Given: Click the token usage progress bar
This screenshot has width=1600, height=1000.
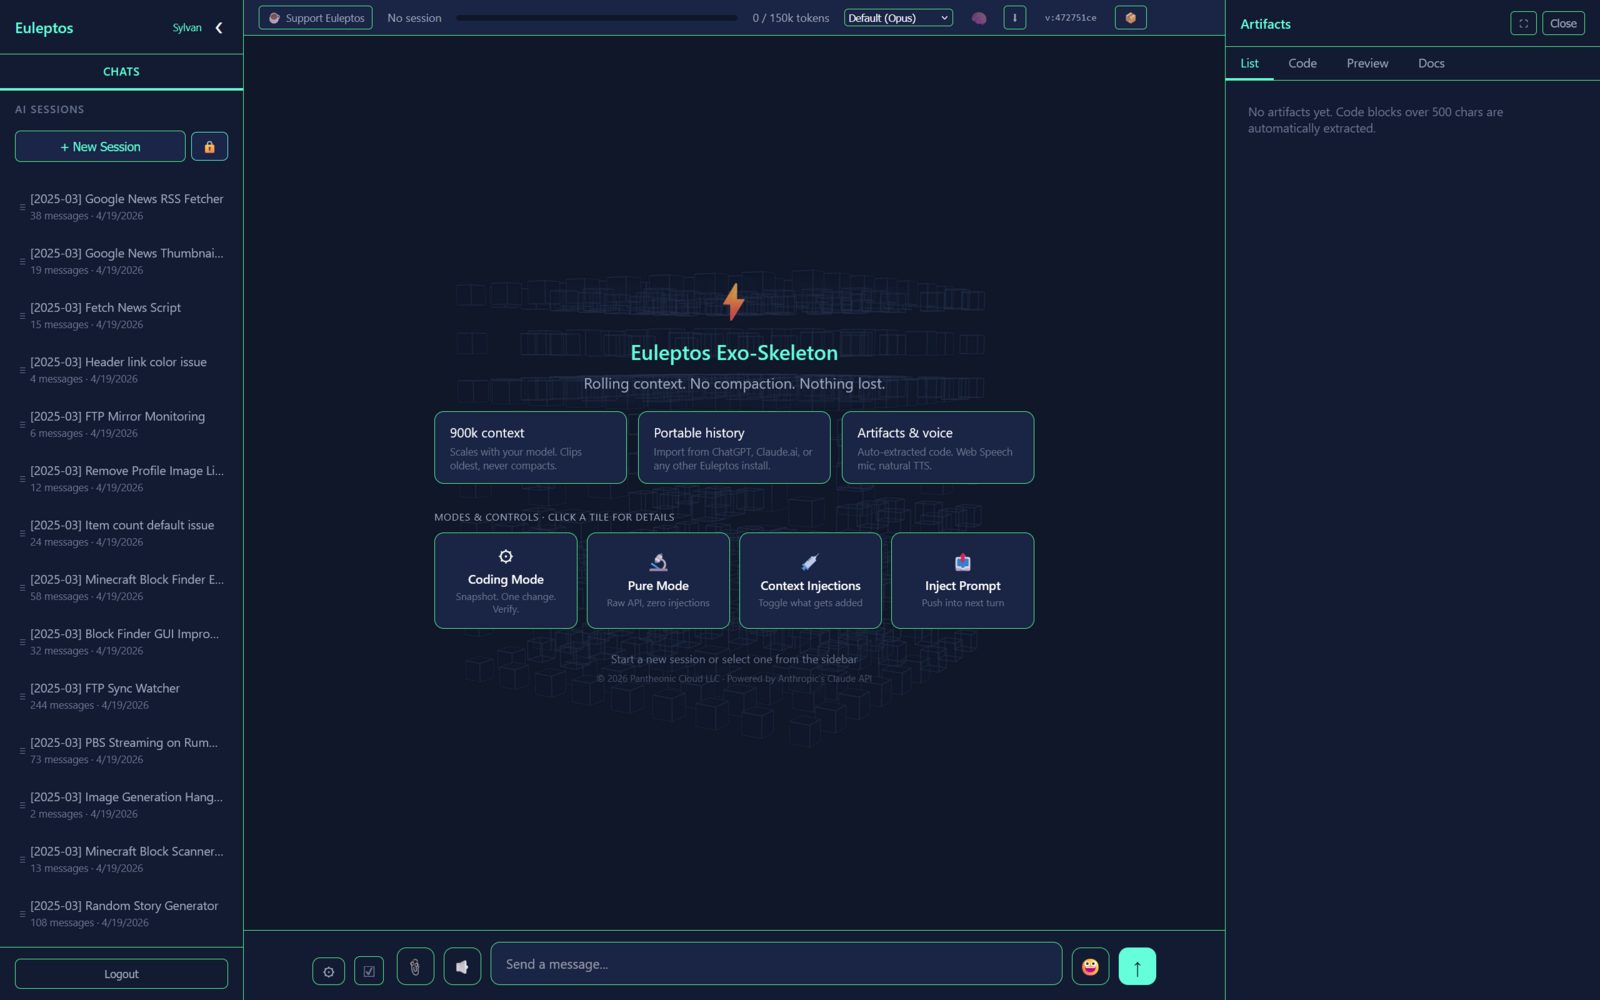Looking at the screenshot, I should (x=597, y=18).
